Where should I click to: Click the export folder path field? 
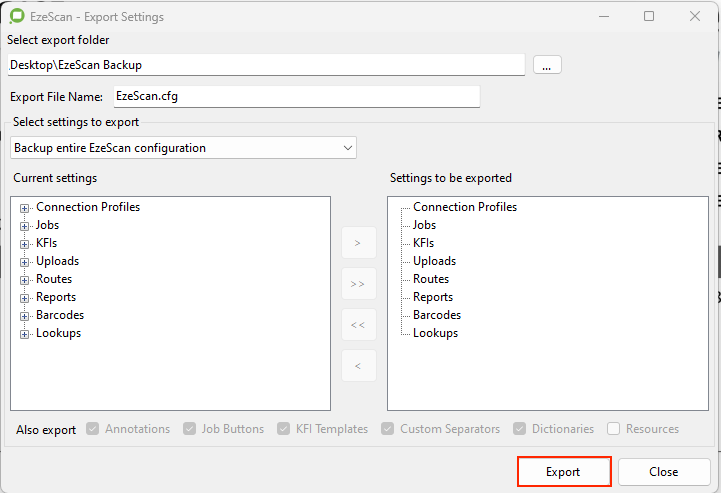pyautogui.click(x=265, y=65)
